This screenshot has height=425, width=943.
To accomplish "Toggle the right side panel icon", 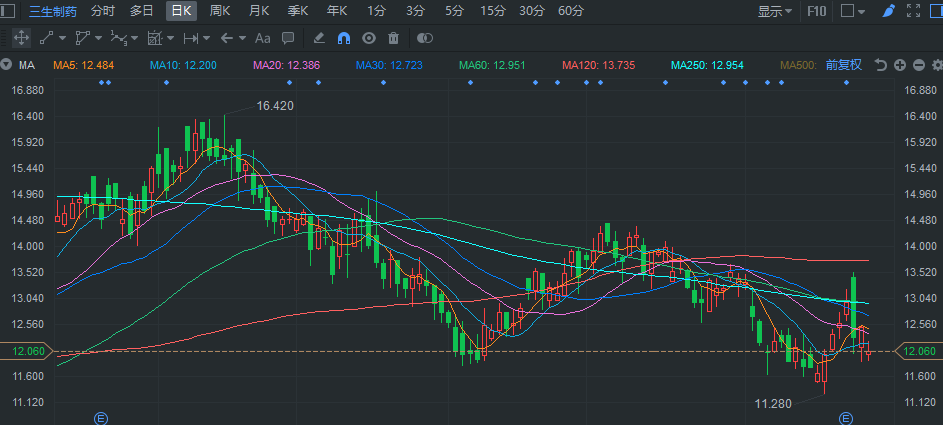I will pos(935,11).
